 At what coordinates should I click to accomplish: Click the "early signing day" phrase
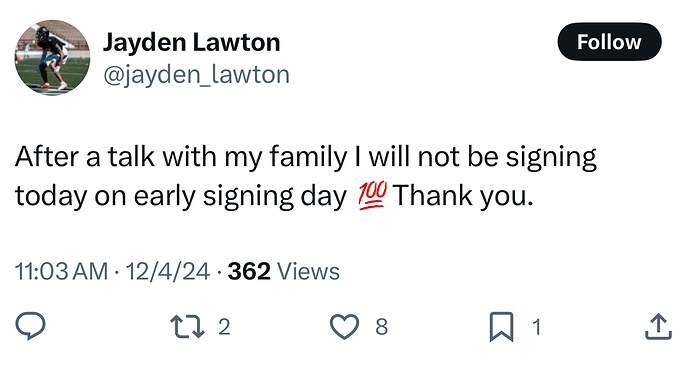[x=240, y=196]
